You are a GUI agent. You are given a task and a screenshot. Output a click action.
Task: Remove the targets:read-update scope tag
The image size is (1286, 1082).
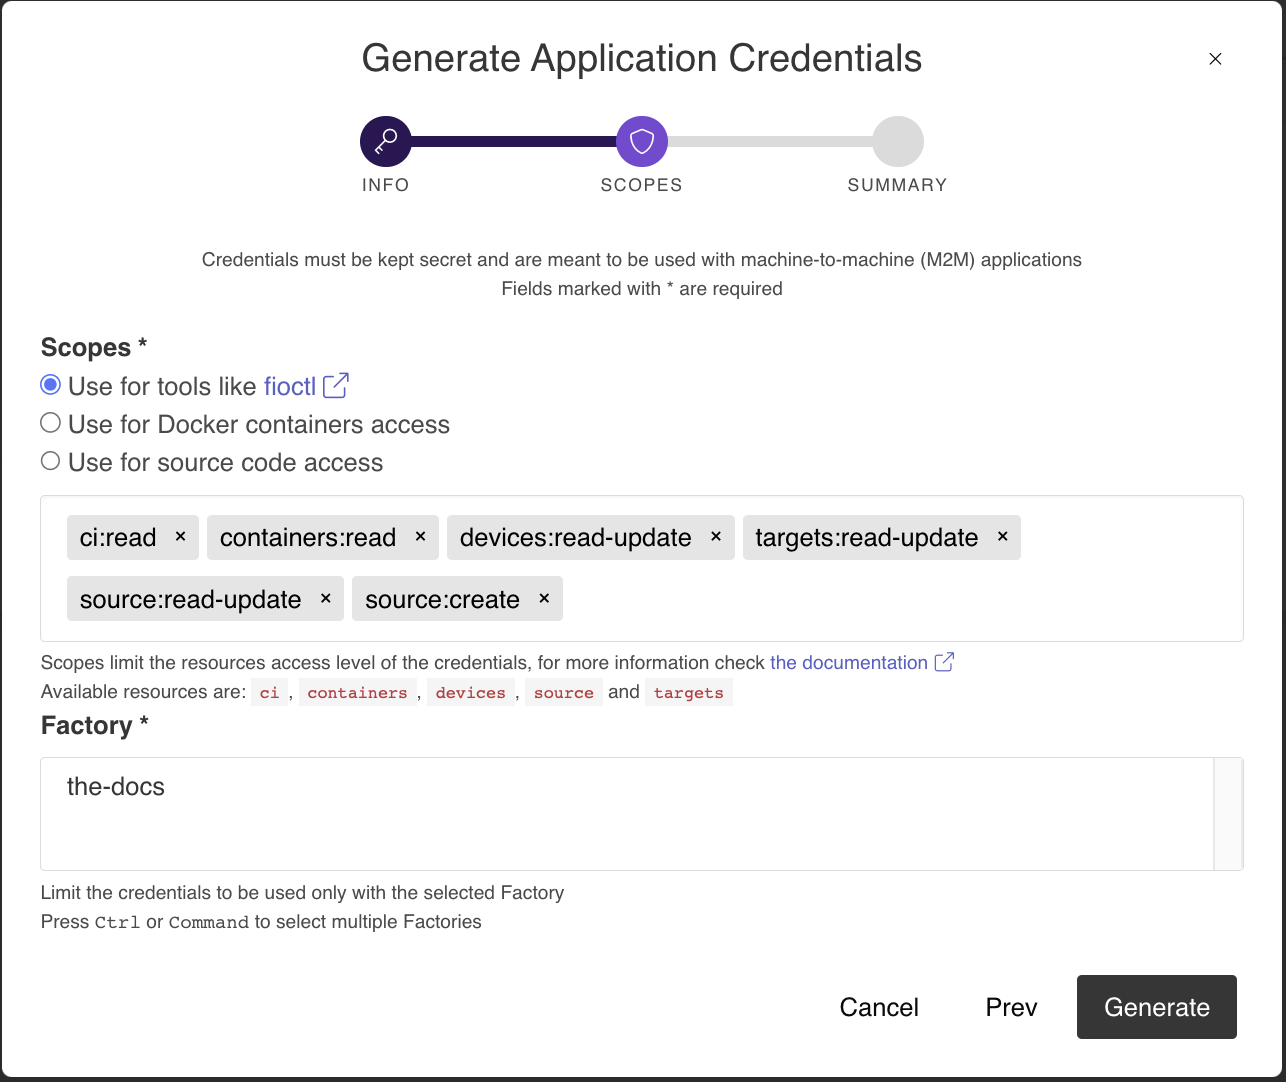[x=1003, y=537]
